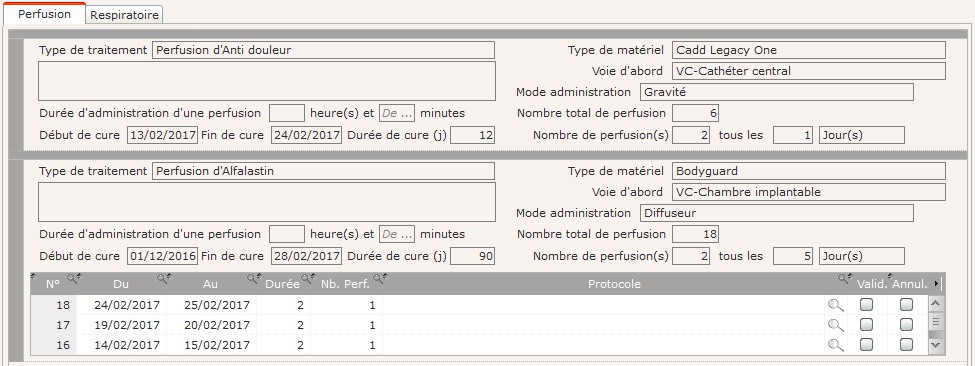Open Type de matériel field showing Bodyguard
975x366 pixels.
click(x=808, y=171)
